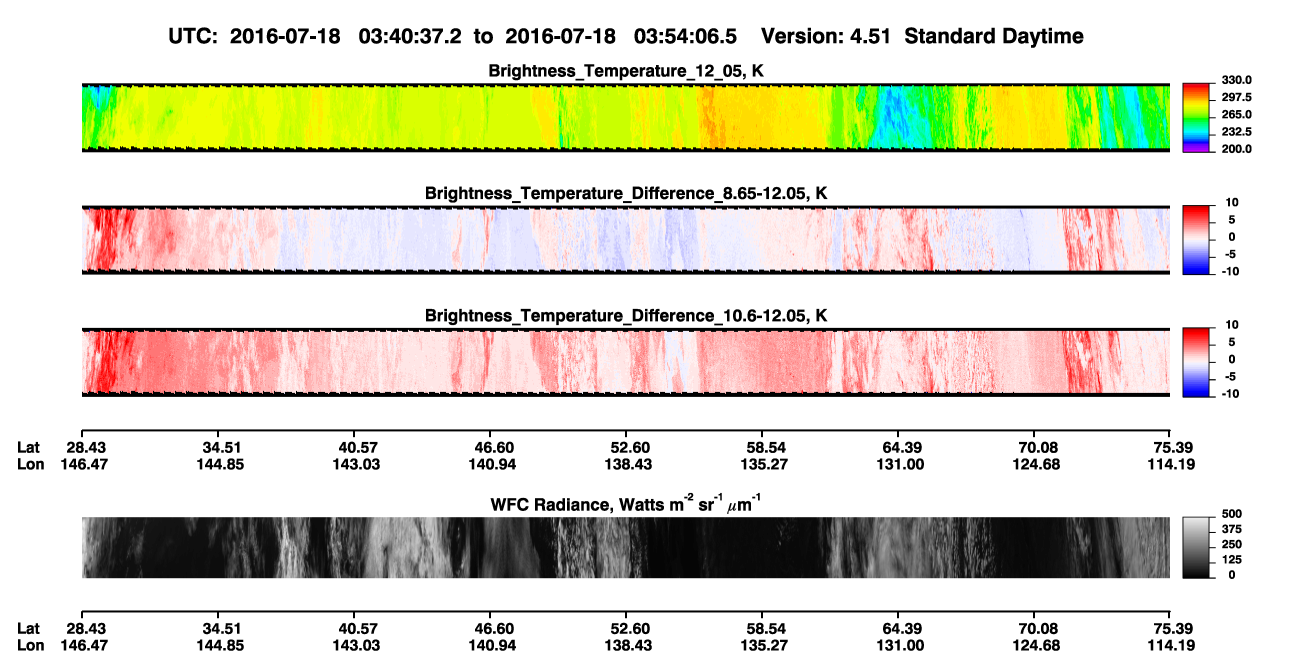
Task: Click the 500 label on the WFC Radiance color bar
Action: click(1232, 515)
